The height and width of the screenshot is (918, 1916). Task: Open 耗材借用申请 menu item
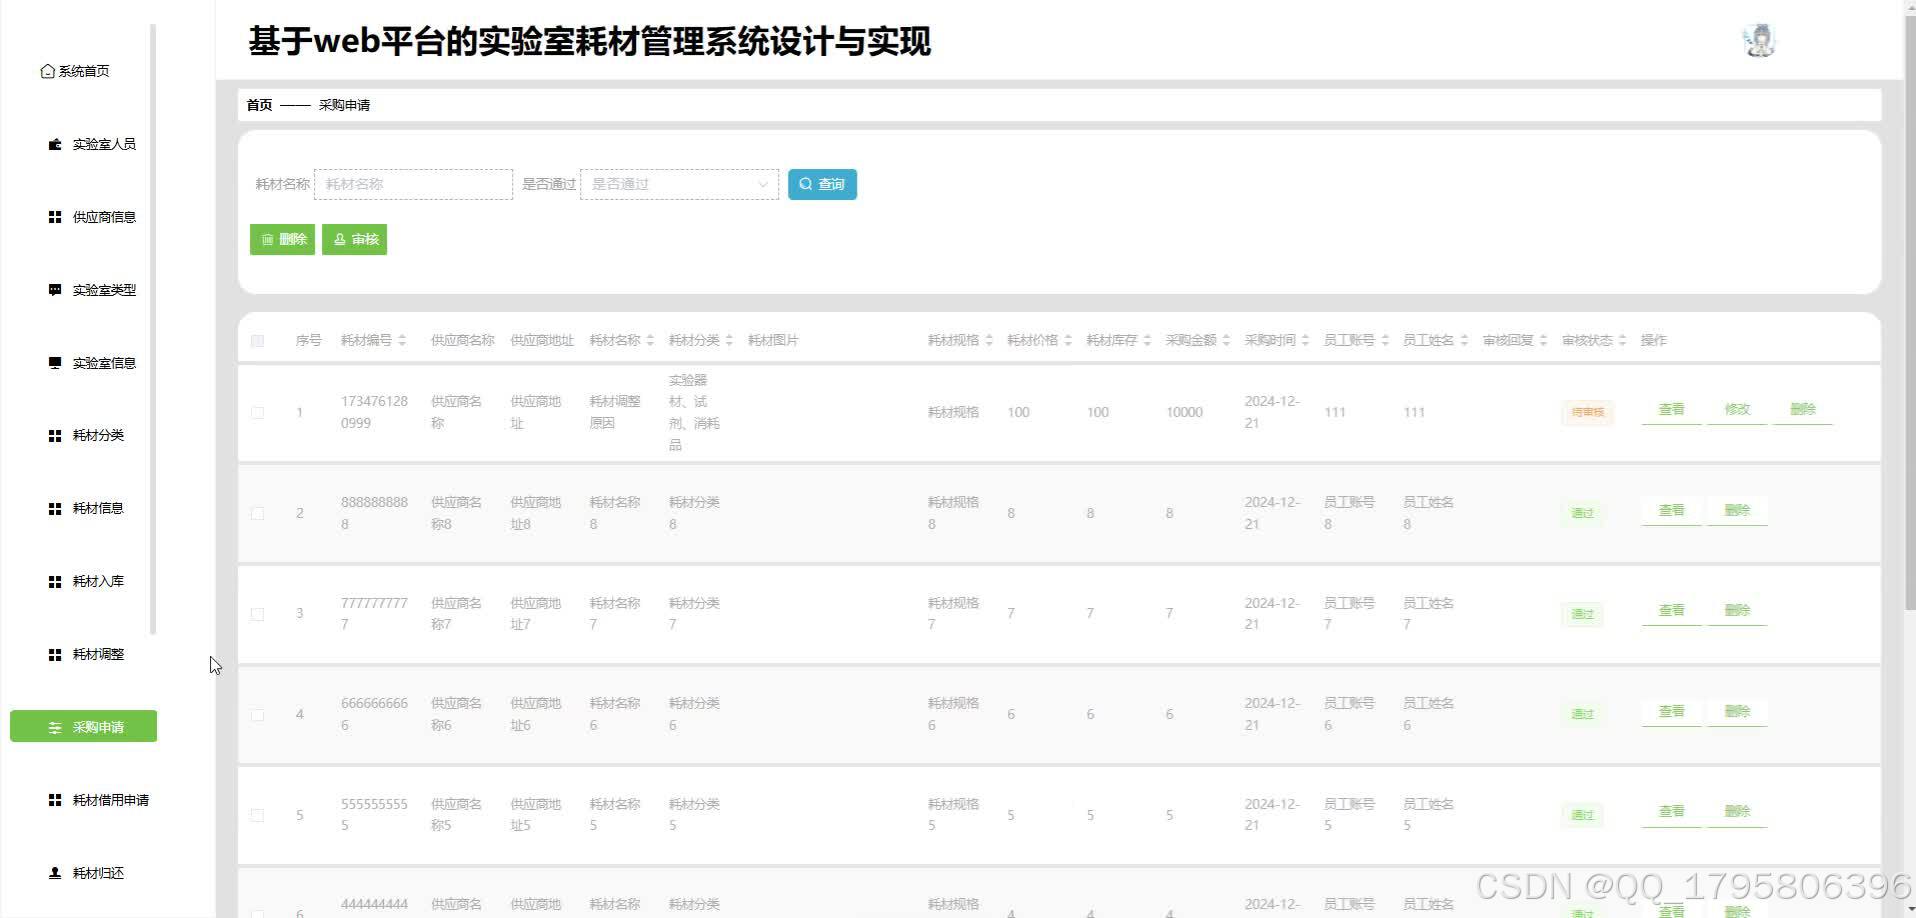[x=111, y=800]
